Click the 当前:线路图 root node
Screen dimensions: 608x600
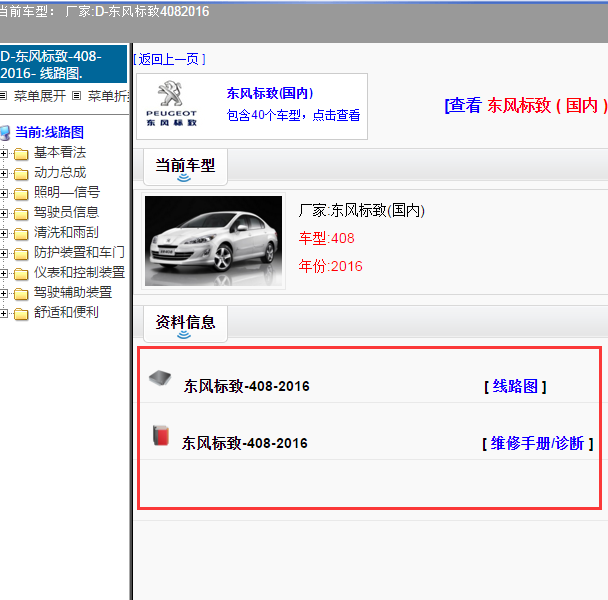pos(49,133)
